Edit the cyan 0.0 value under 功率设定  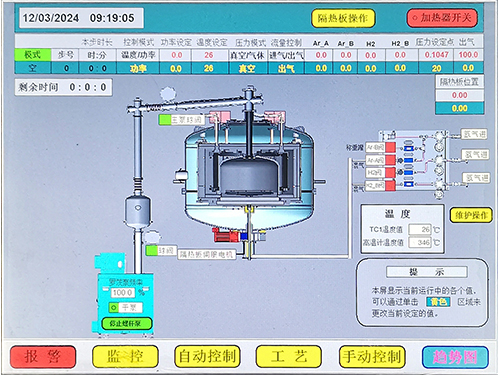point(176,68)
